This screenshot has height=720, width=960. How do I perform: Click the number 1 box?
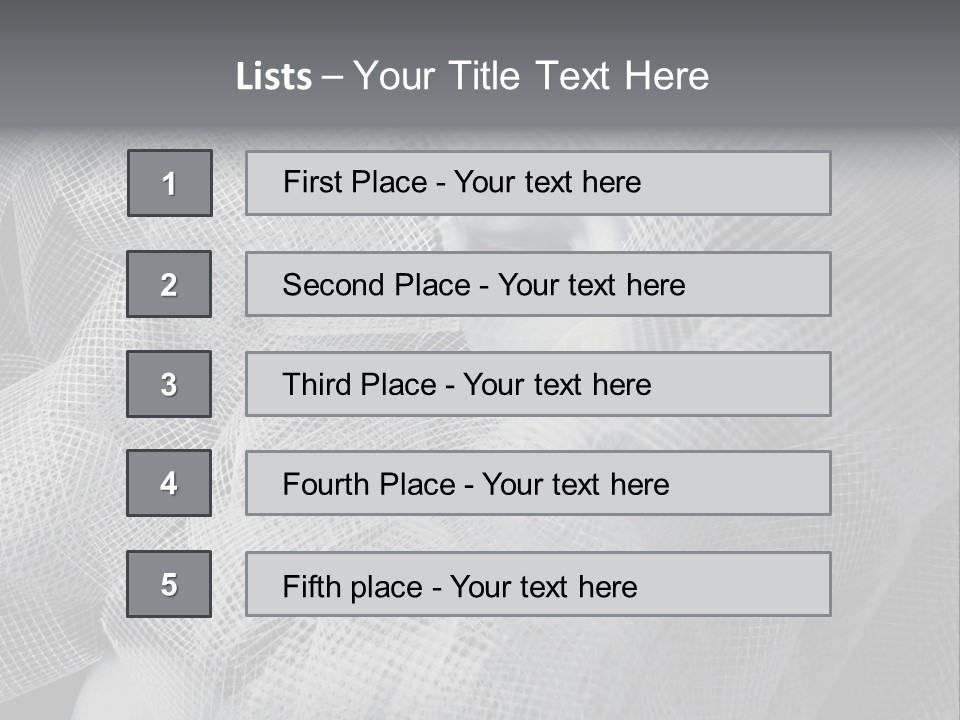click(x=170, y=183)
